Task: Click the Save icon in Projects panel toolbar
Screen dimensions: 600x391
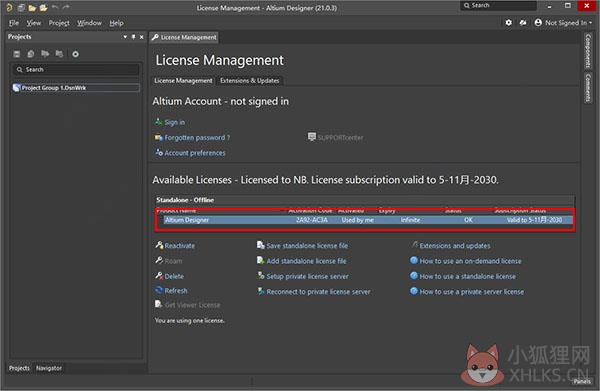Action: point(16,54)
